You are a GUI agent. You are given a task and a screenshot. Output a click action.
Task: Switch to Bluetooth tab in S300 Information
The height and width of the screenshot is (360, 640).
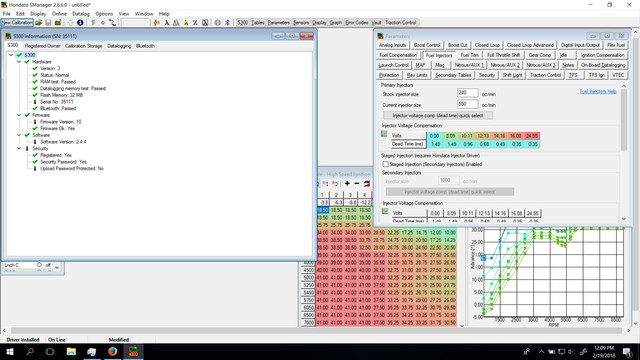145,46
